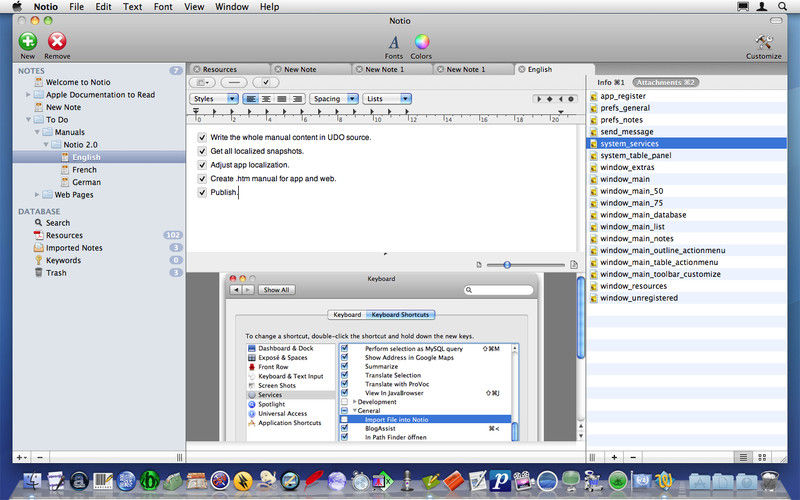Screen dimensions: 800x500
Task: Collapse the 'Notio 2.0' folder
Action: (46, 145)
